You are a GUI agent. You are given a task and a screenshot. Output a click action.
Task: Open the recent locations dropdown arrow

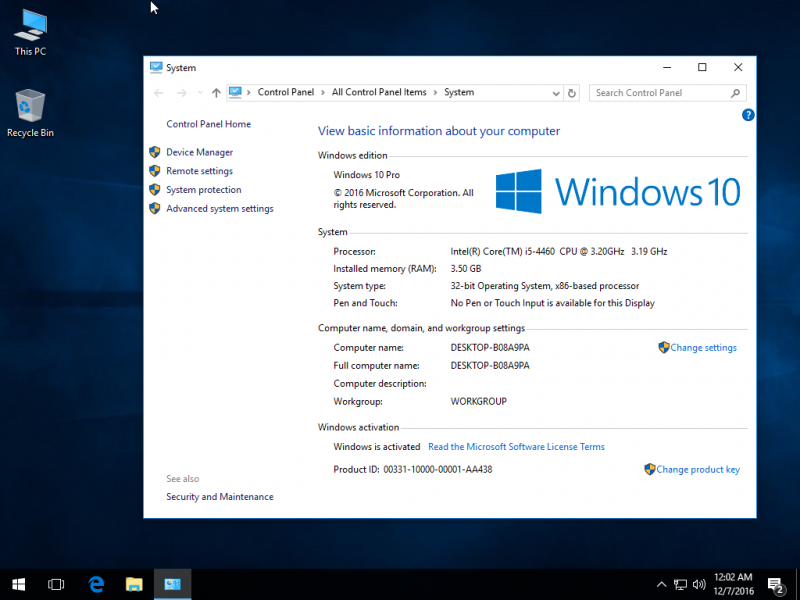coord(200,93)
